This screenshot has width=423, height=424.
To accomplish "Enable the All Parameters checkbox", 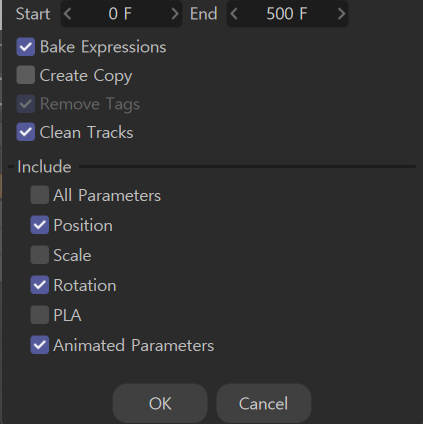I will point(40,195).
